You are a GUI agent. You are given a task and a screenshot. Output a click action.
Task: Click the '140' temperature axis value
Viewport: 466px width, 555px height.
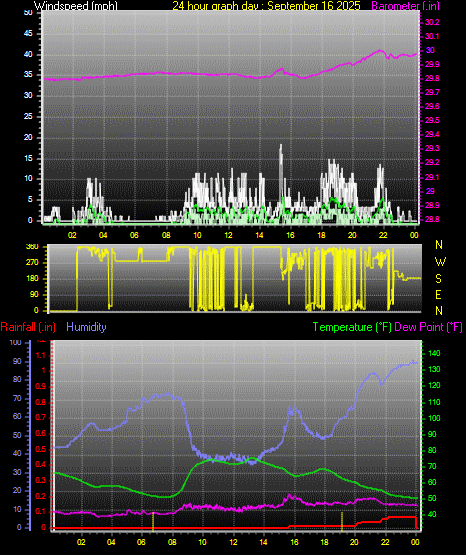(434, 353)
